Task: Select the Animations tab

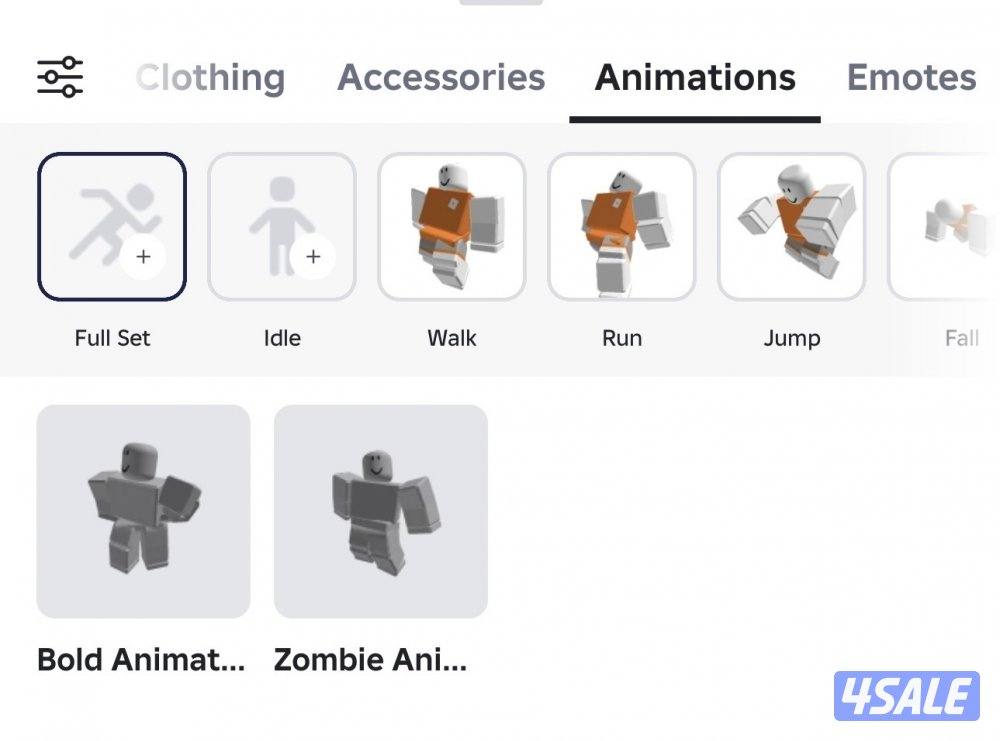Action: point(695,78)
